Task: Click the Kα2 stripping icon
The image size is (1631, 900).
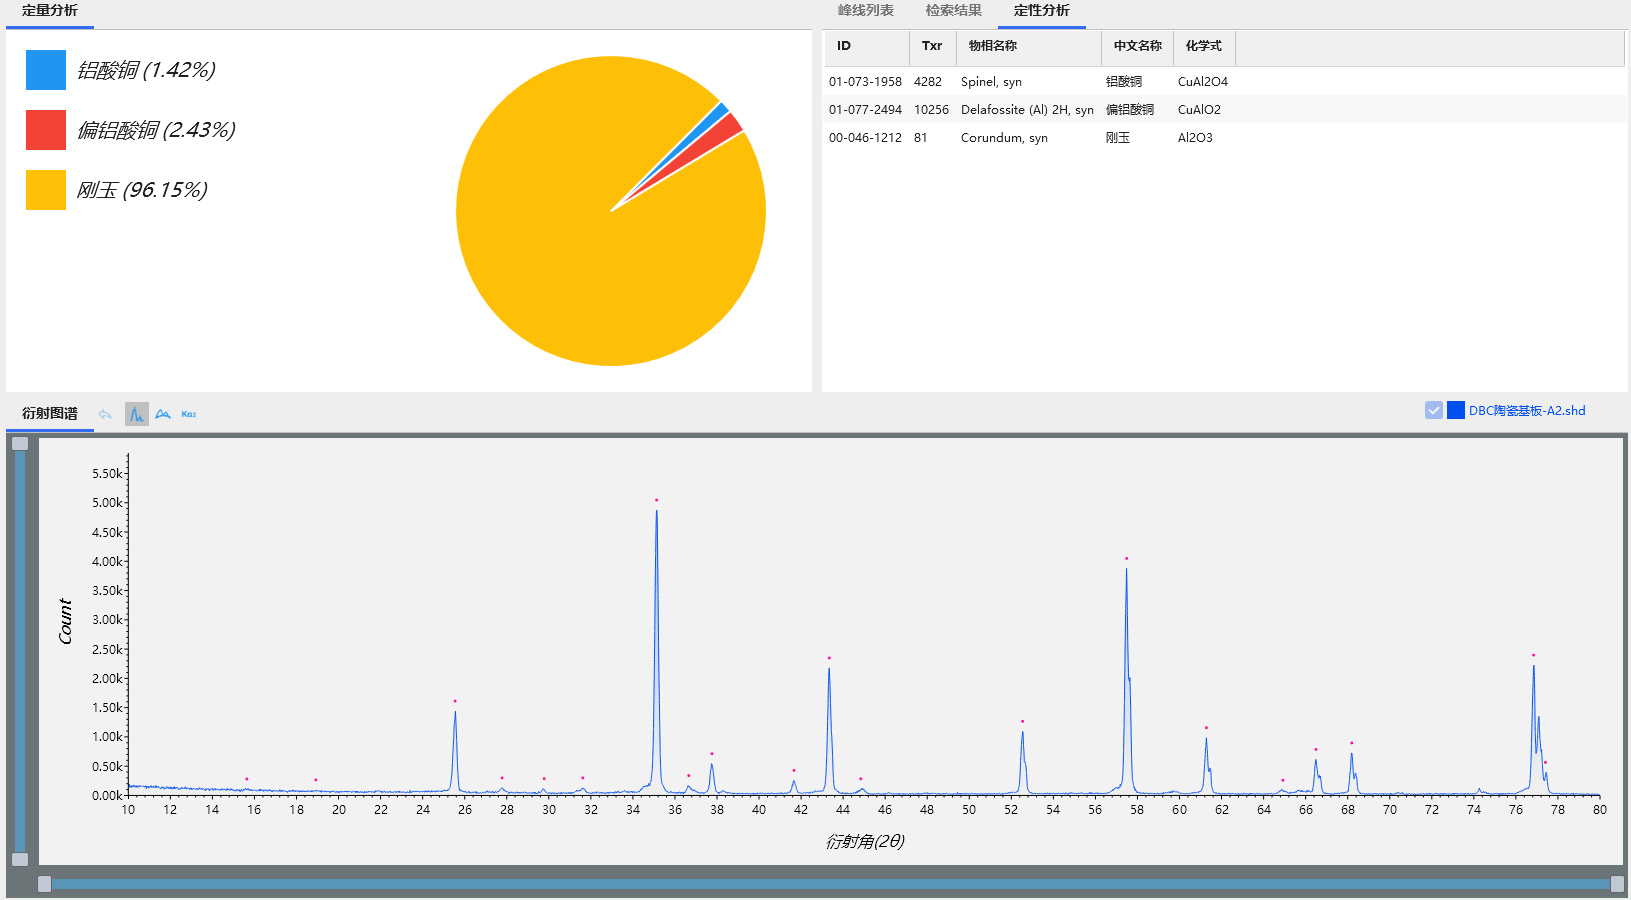Action: (x=189, y=414)
